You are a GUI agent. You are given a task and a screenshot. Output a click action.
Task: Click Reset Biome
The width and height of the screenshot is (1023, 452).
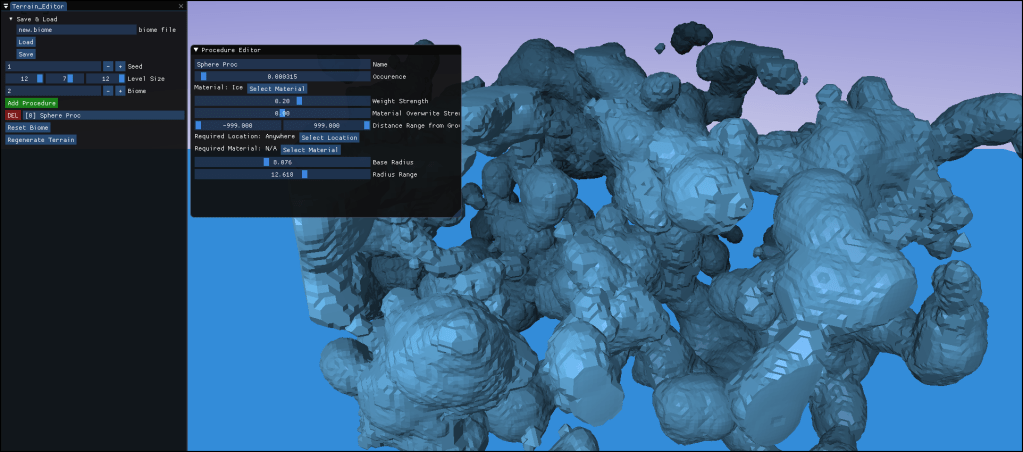coord(28,128)
